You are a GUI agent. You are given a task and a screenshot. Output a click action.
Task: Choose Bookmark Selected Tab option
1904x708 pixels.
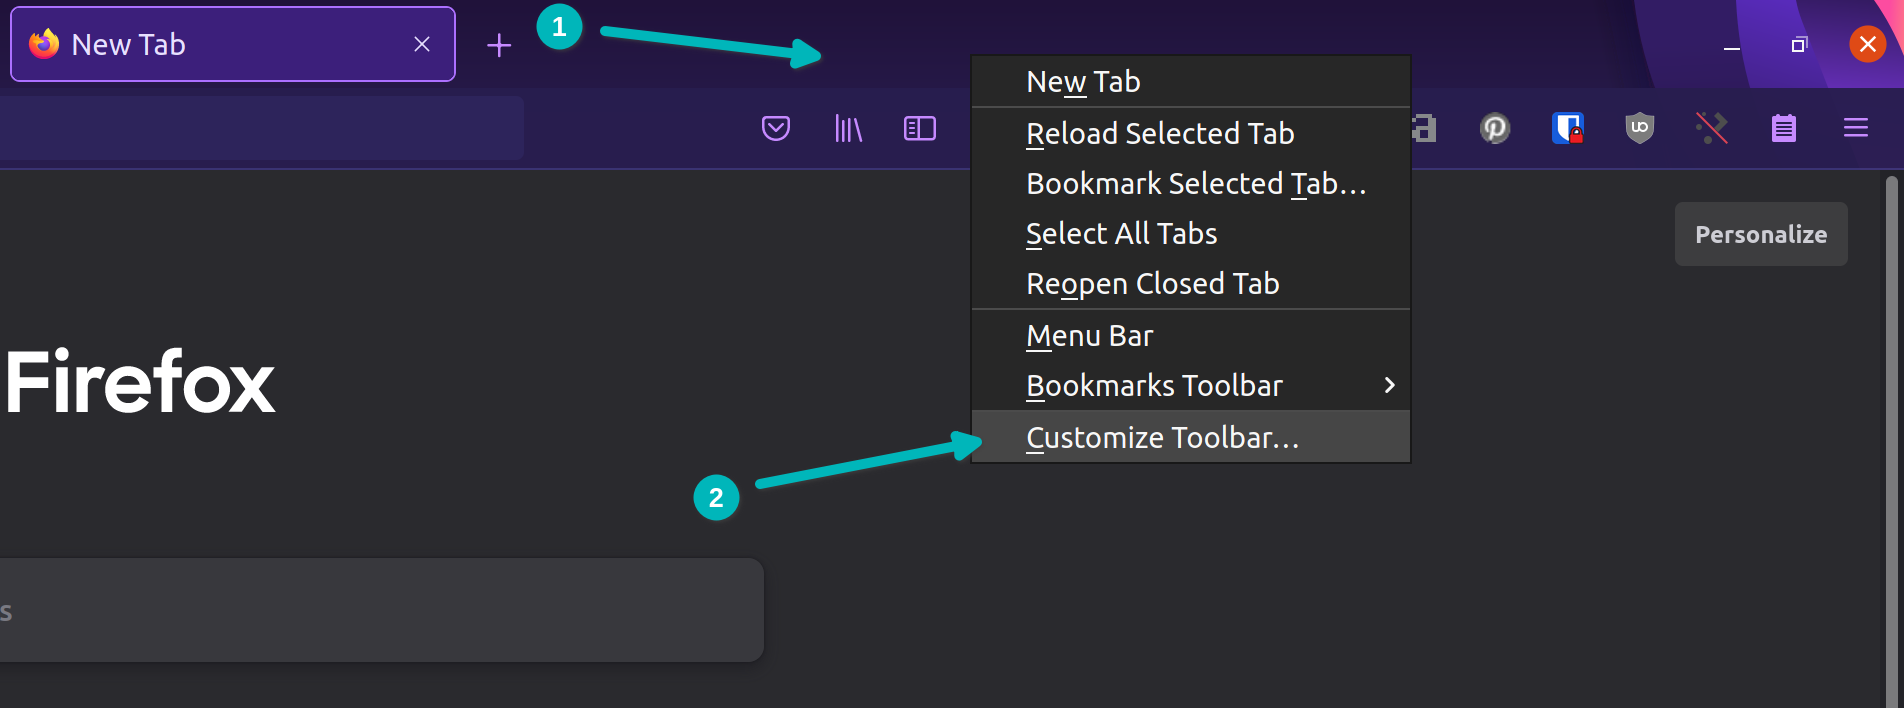tap(1195, 183)
